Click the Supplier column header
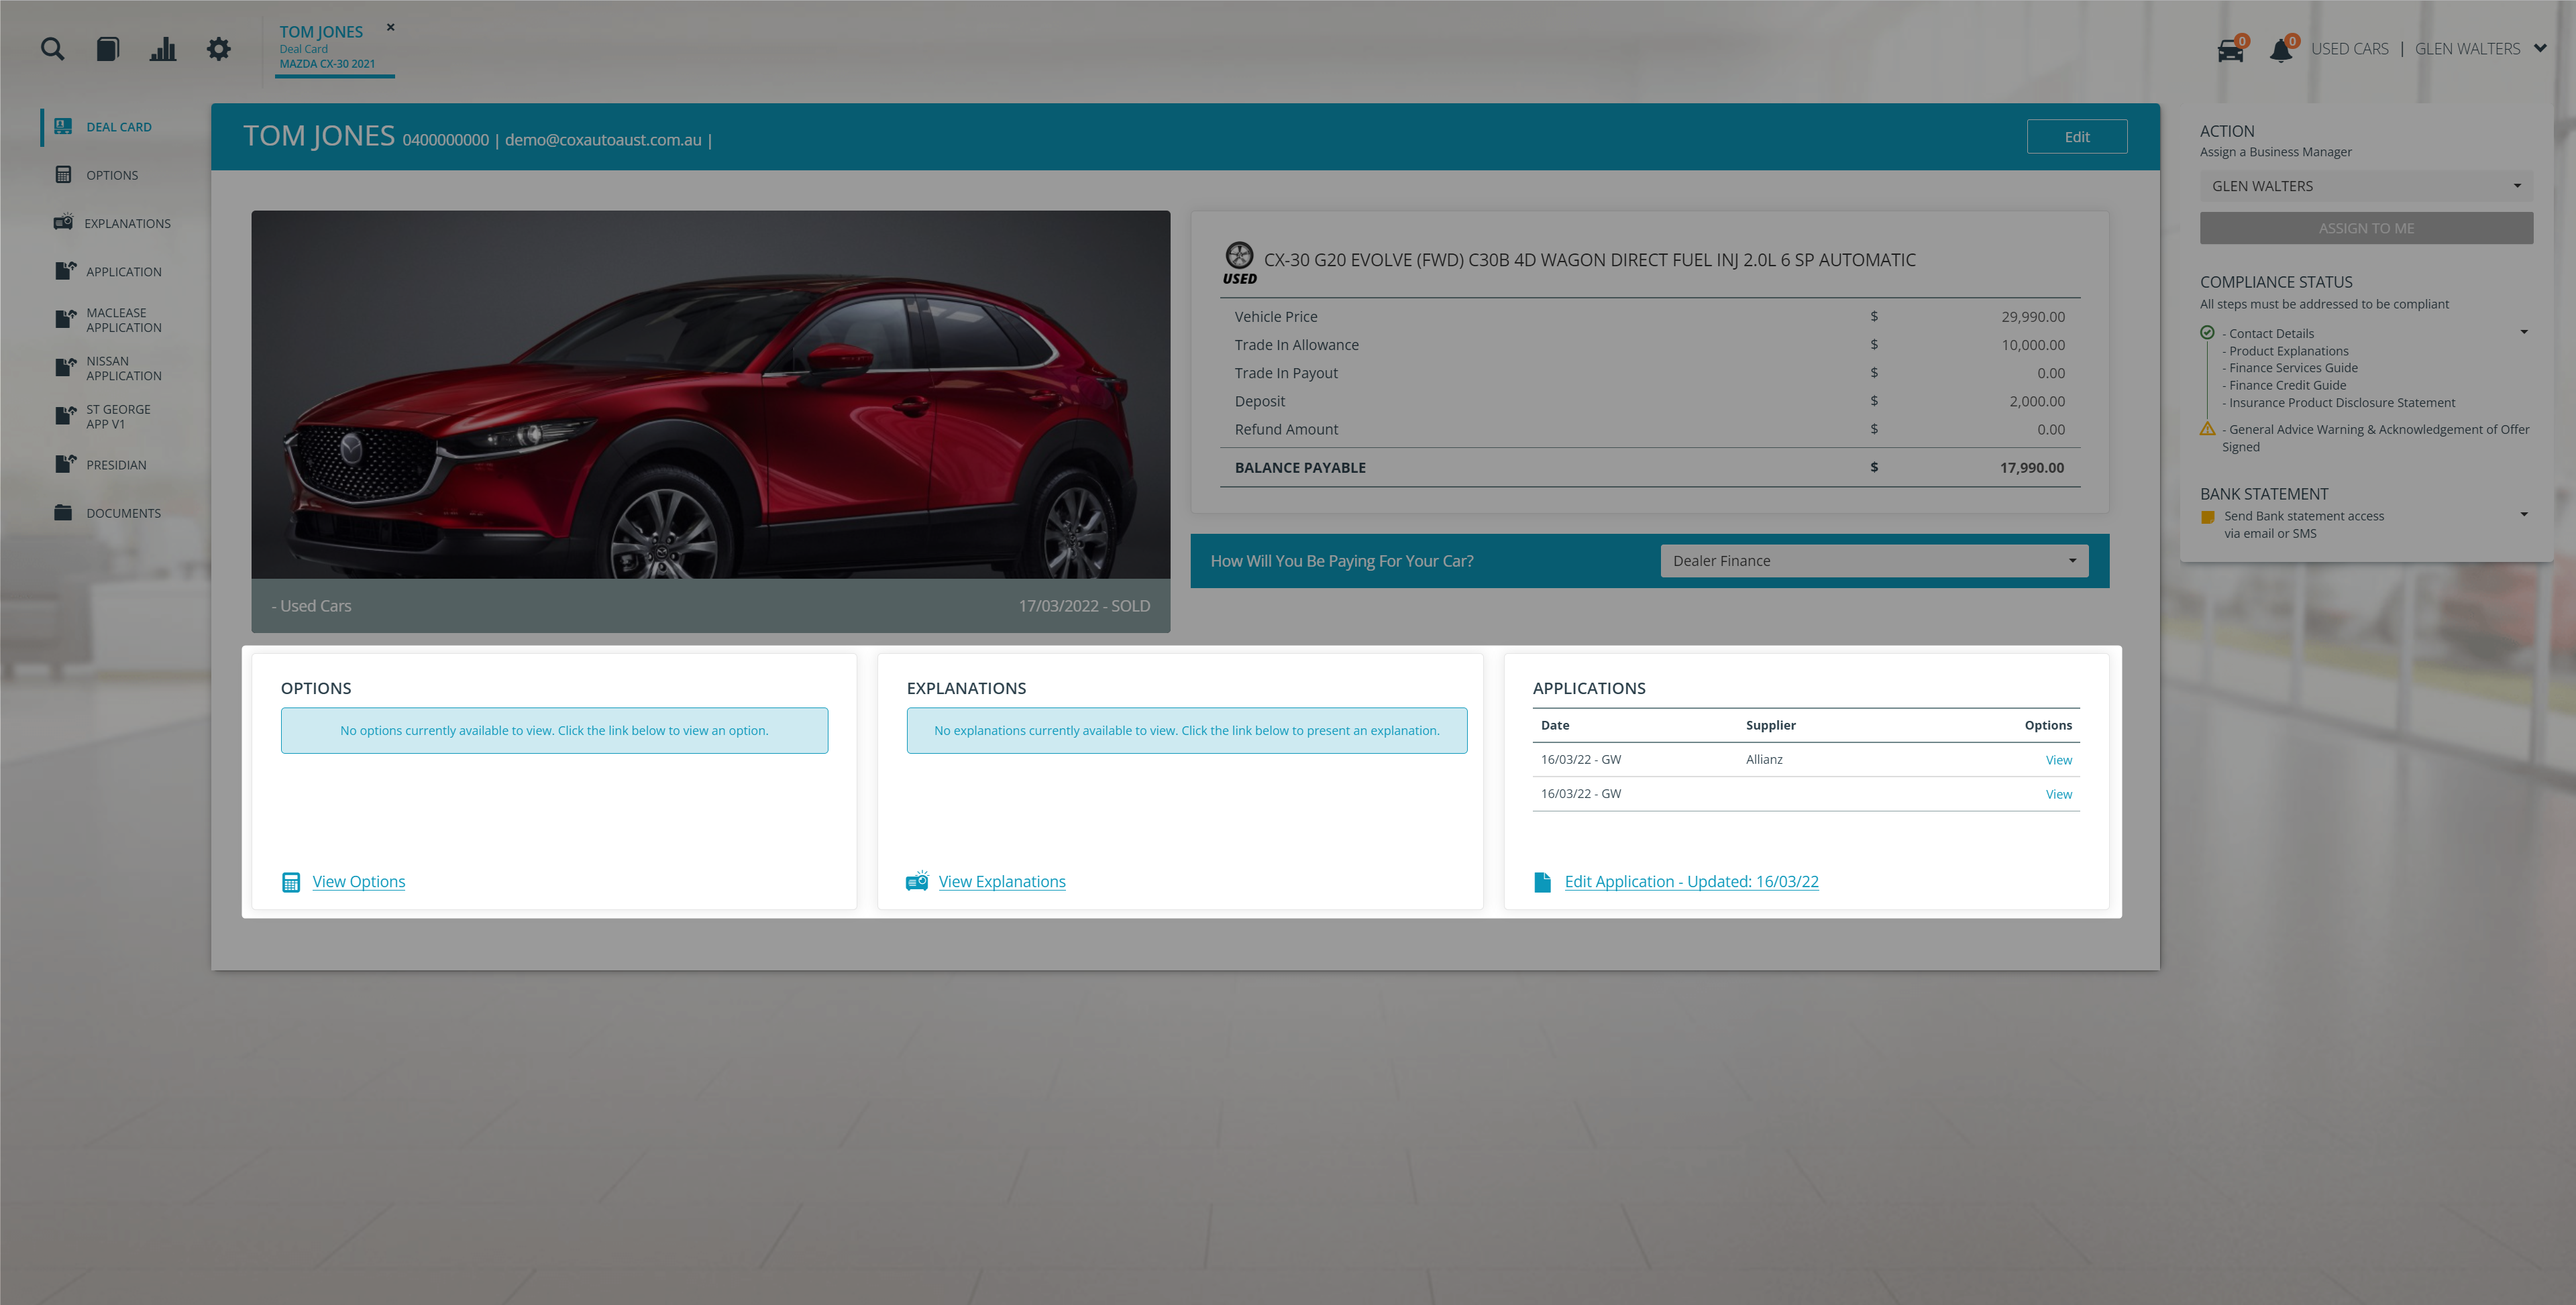2576x1305 pixels. click(x=1770, y=725)
